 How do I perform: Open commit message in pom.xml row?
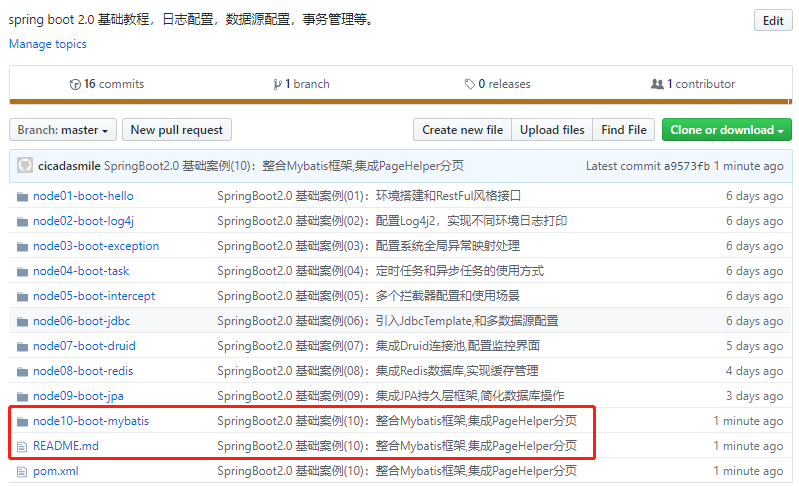pyautogui.click(x=397, y=471)
